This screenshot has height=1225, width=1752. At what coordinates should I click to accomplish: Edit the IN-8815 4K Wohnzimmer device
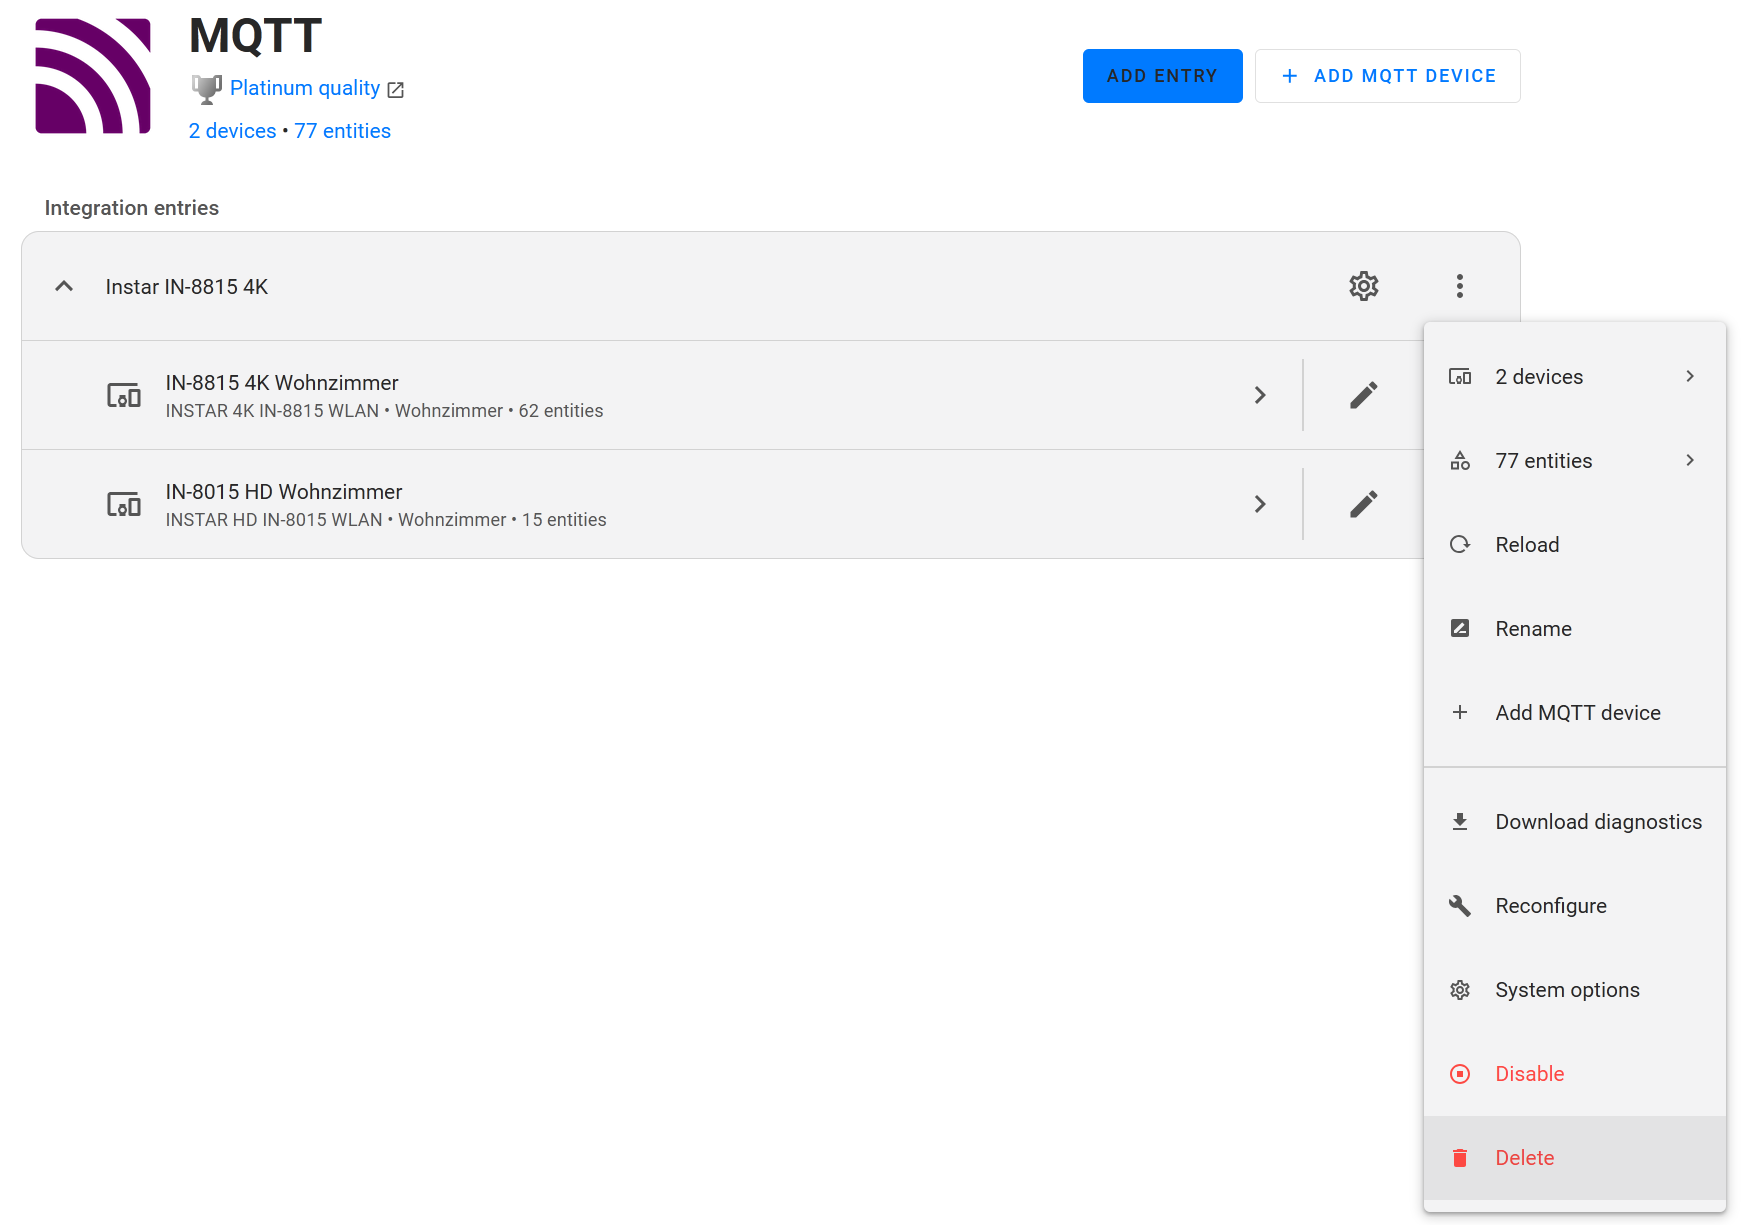pos(1363,395)
